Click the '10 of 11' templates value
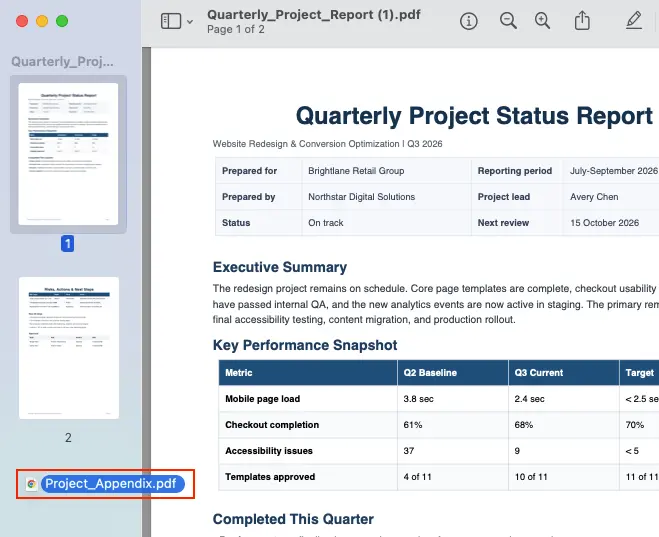 coord(531,477)
